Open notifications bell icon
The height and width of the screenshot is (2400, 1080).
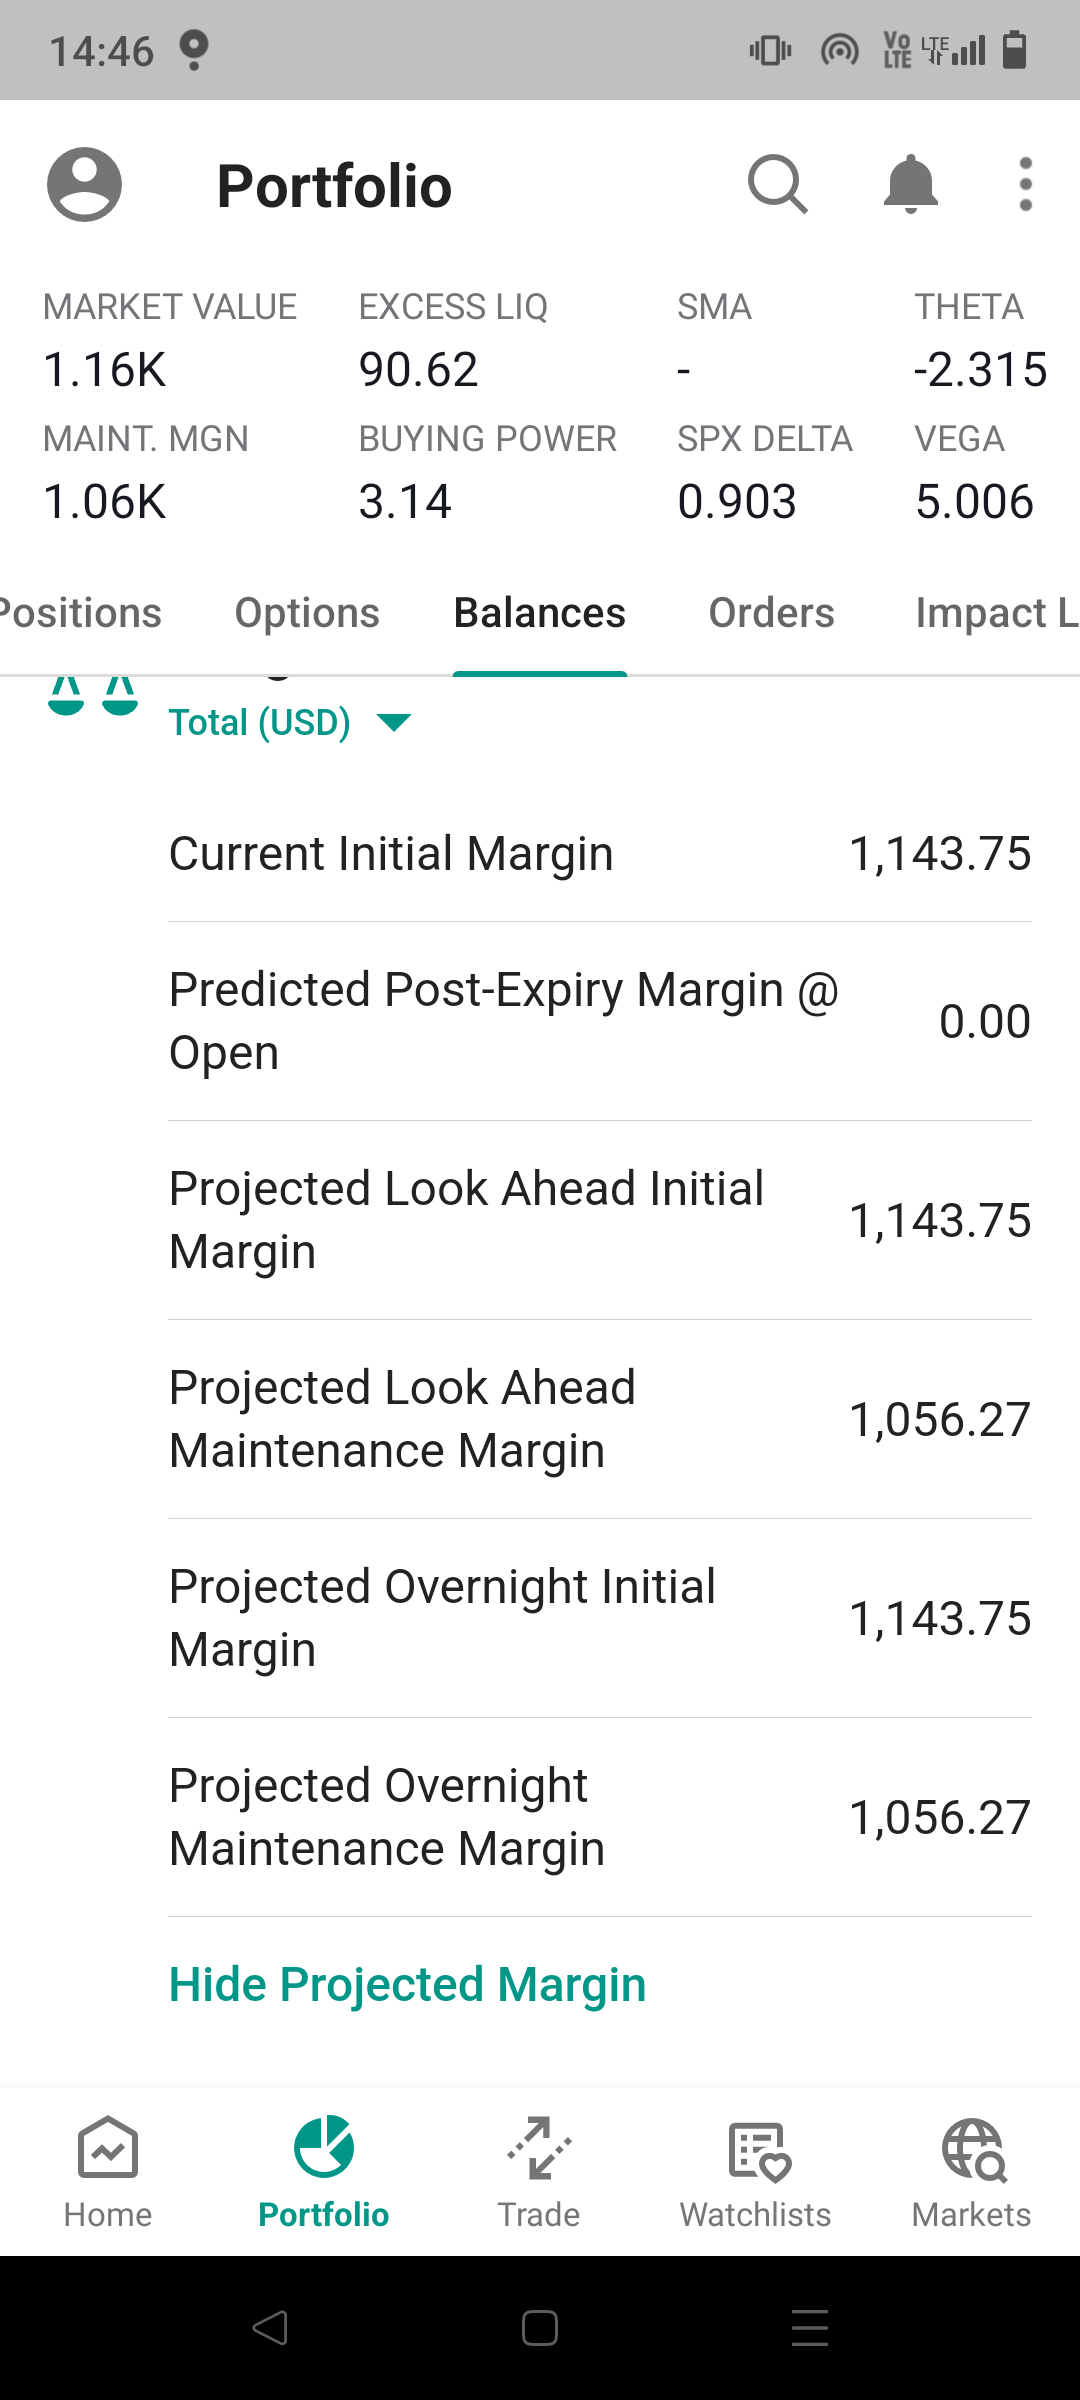(x=910, y=185)
